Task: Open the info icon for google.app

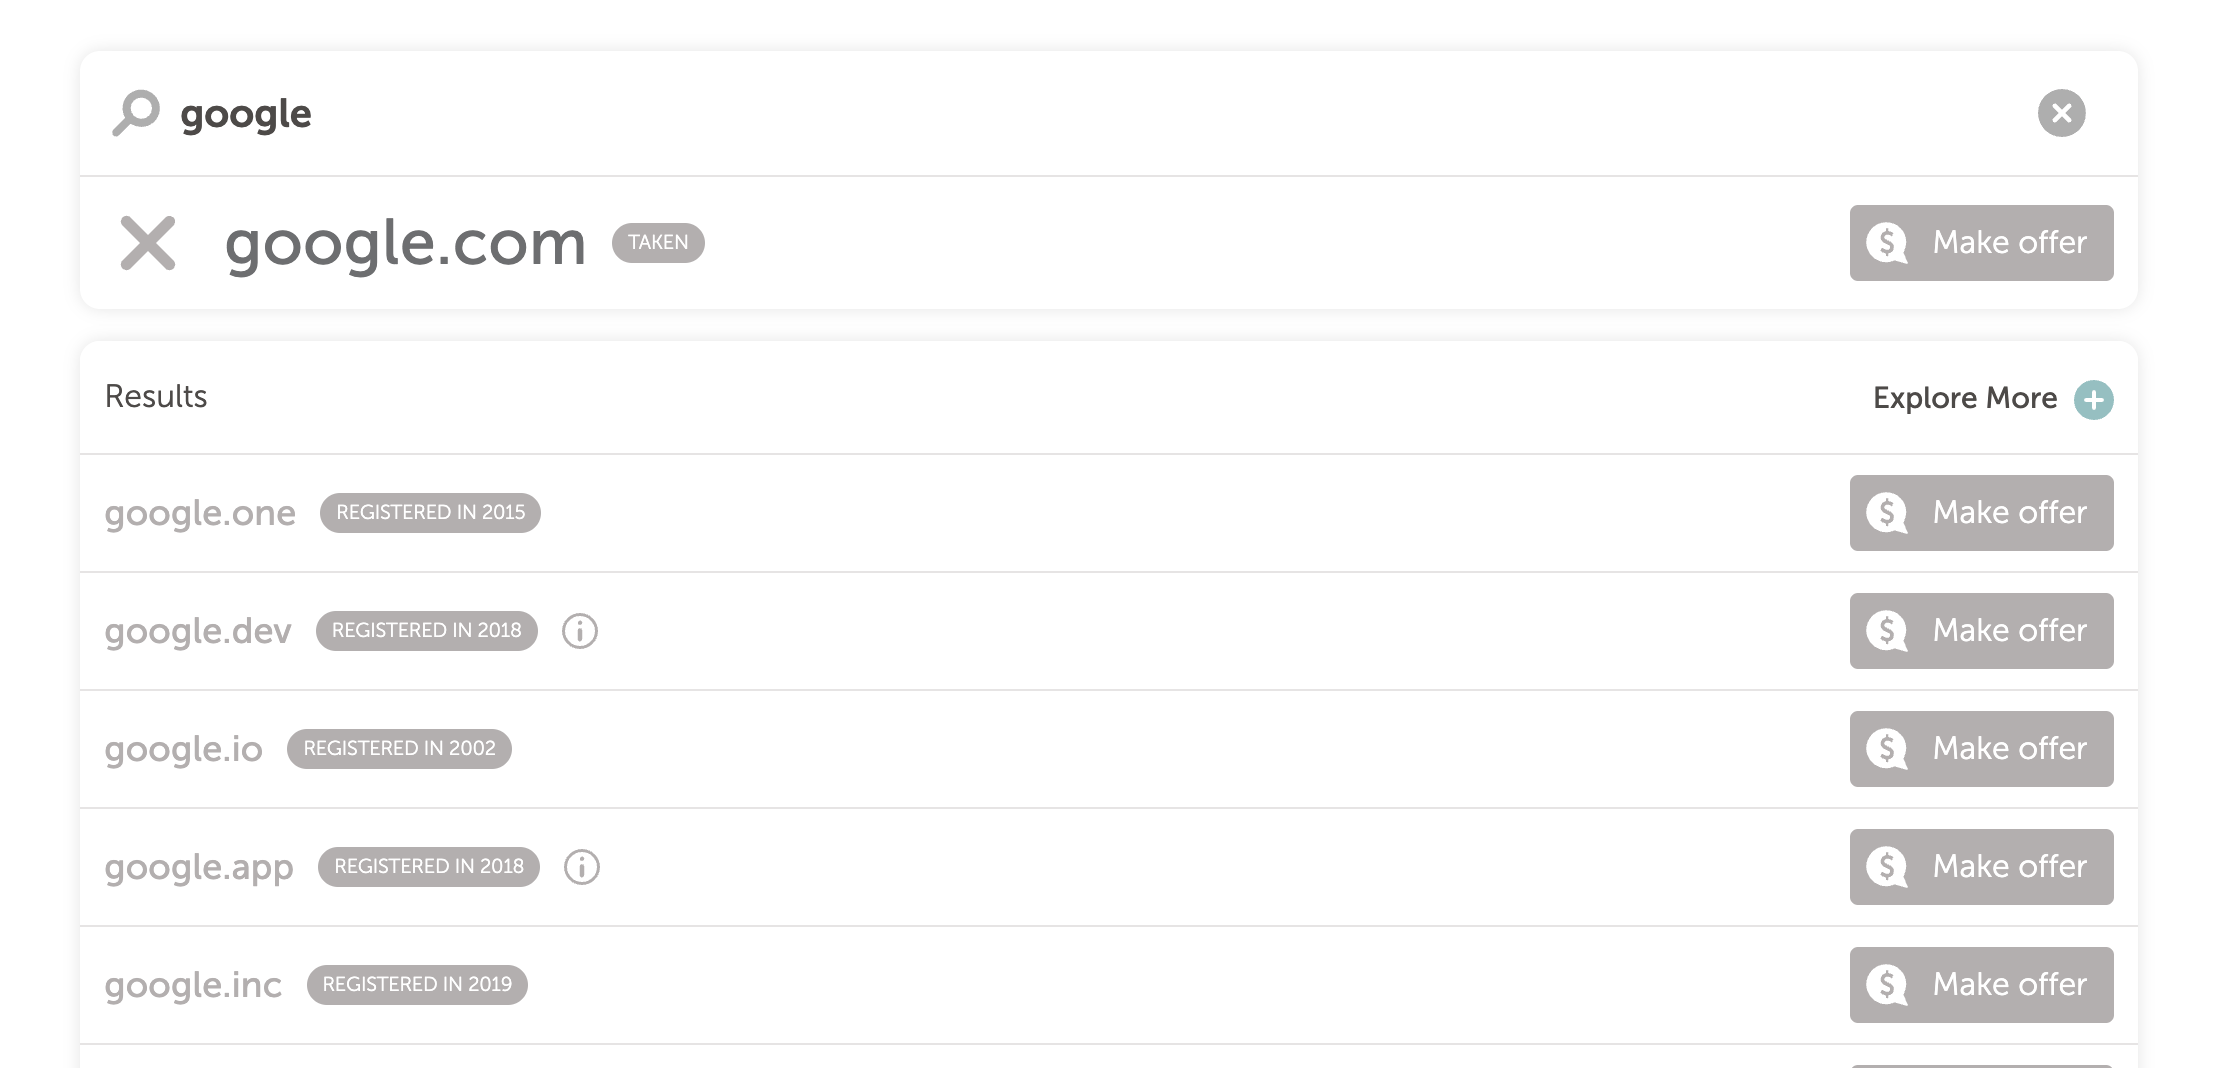Action: (582, 867)
